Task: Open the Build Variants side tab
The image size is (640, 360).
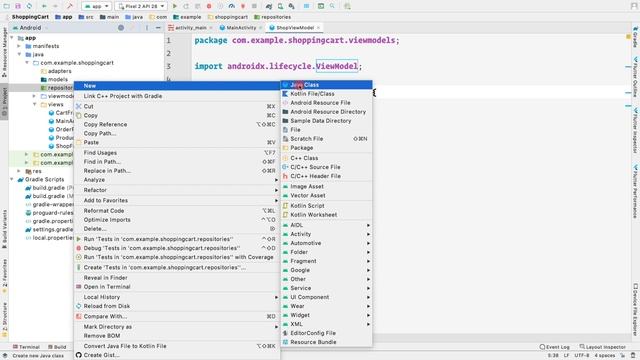Action: point(4,229)
